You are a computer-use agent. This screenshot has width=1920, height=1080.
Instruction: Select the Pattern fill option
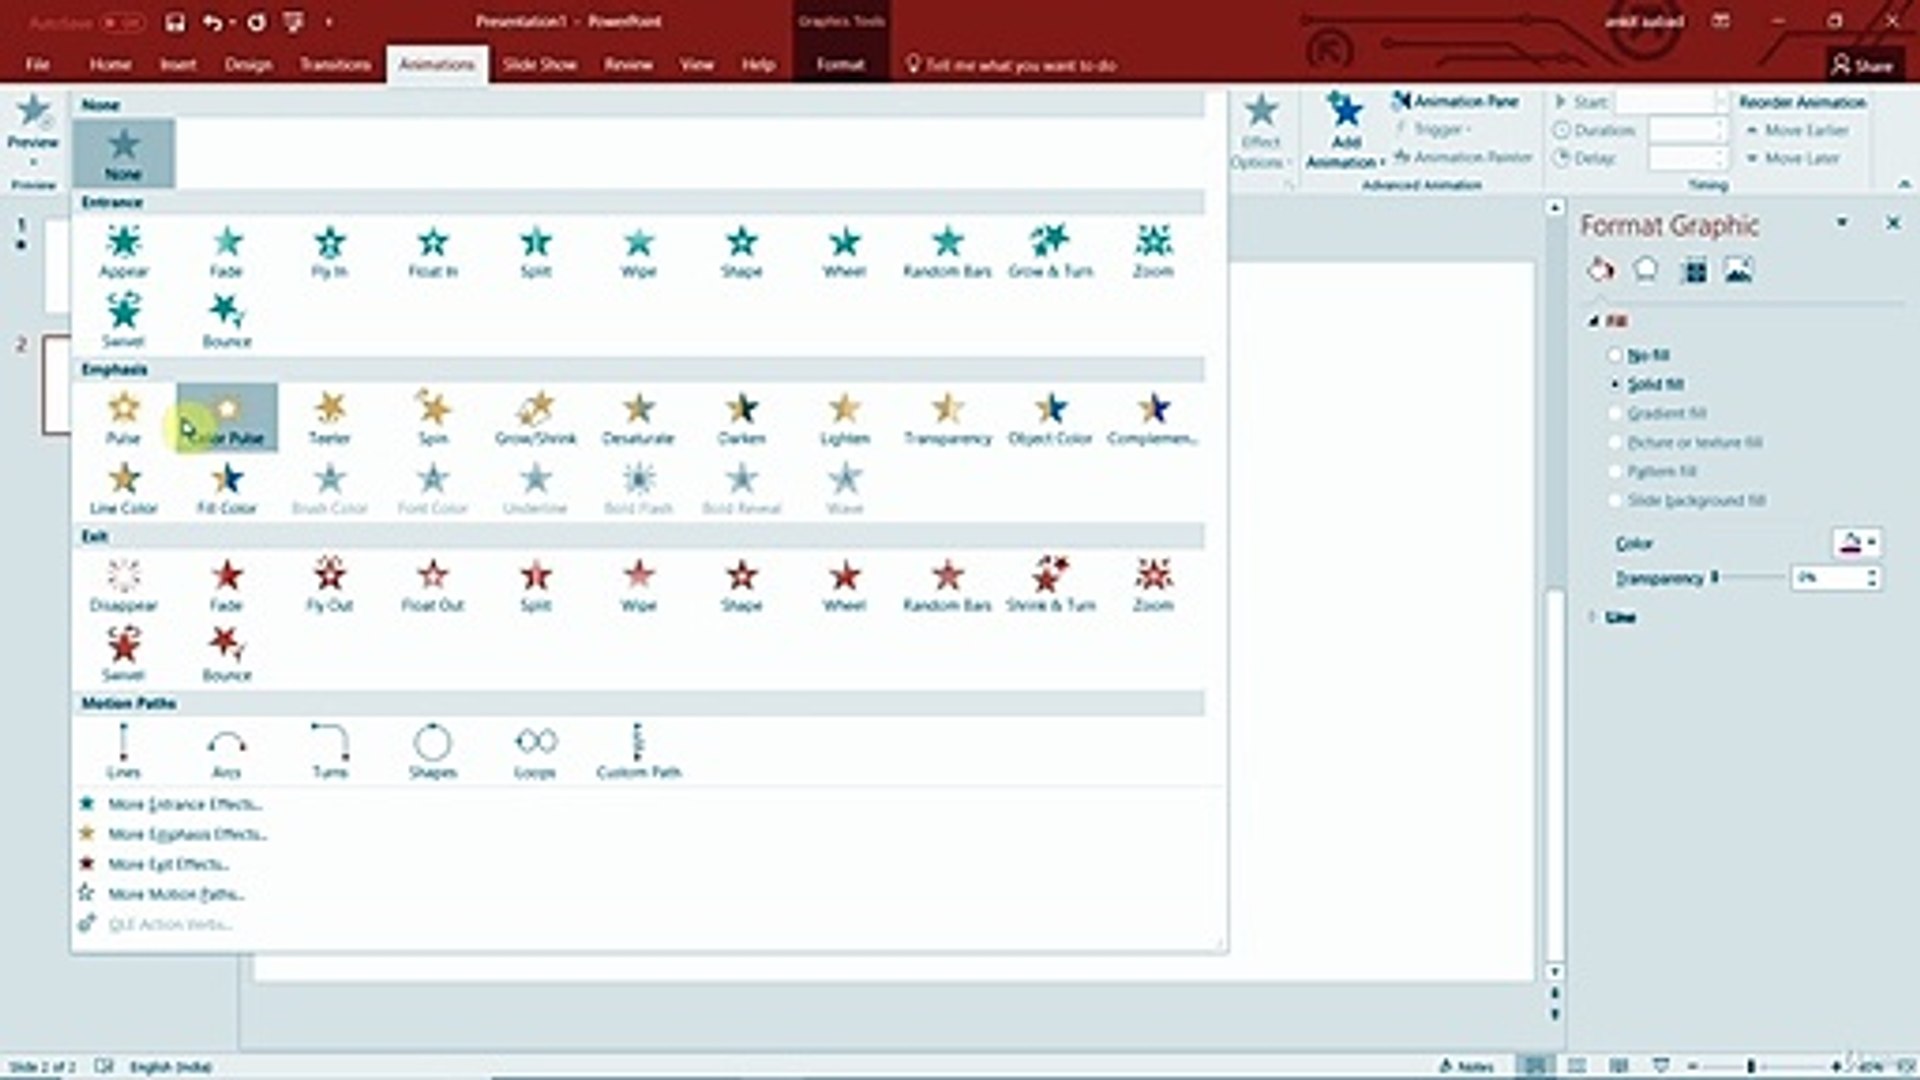(x=1651, y=471)
